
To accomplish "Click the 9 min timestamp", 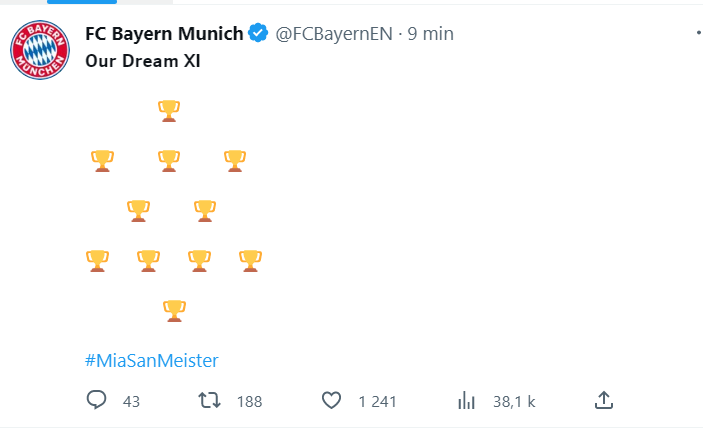I will click(x=431, y=34).
